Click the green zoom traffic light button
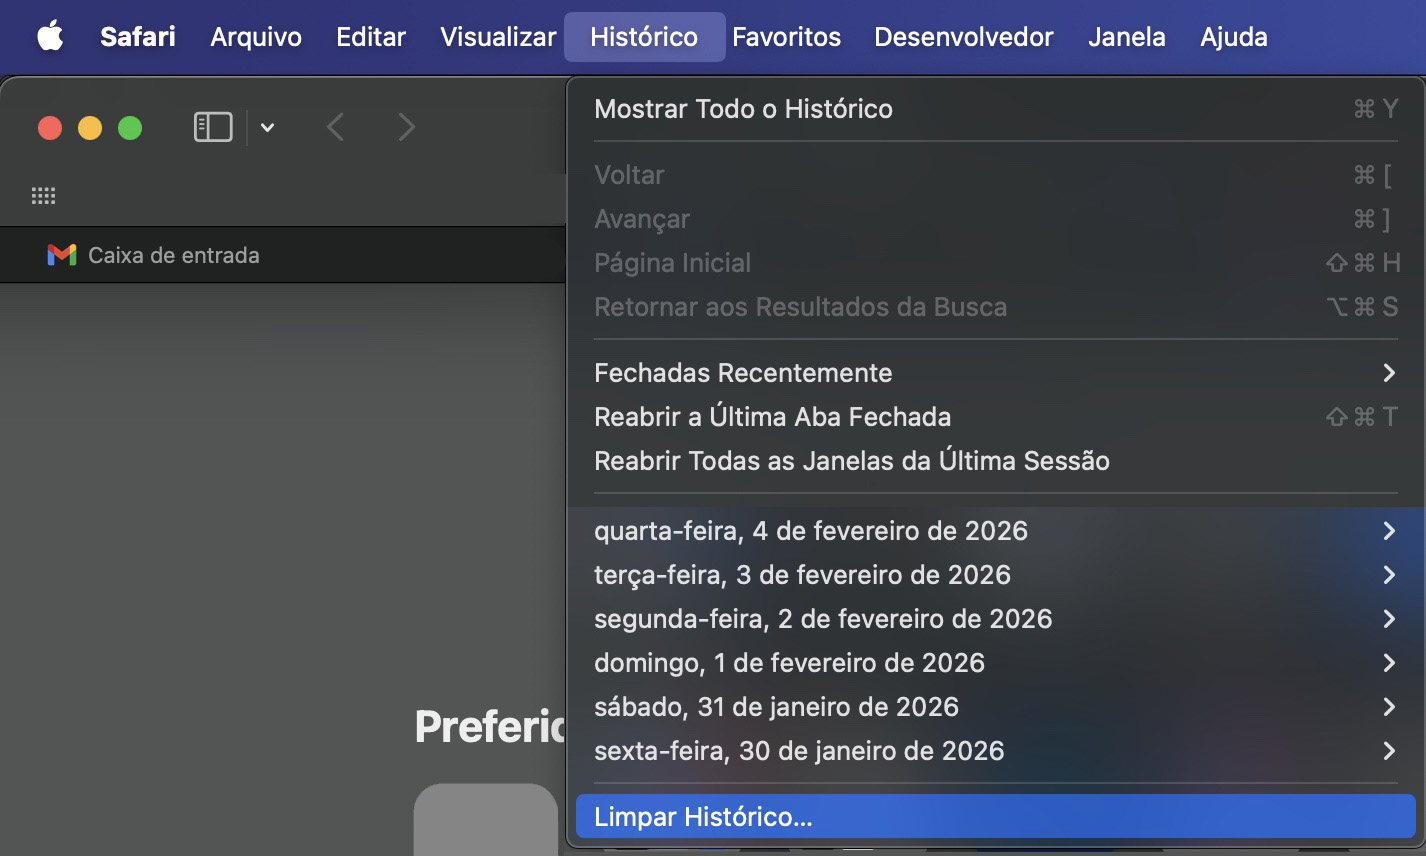 [x=129, y=128]
